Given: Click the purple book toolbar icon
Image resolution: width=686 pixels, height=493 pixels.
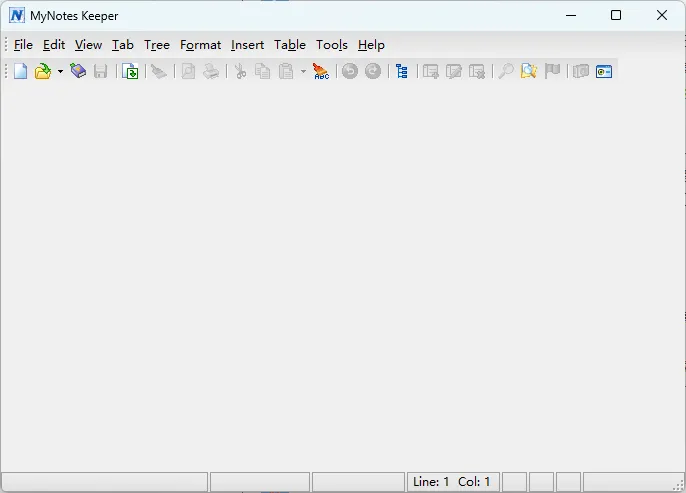Looking at the screenshot, I should pos(78,71).
